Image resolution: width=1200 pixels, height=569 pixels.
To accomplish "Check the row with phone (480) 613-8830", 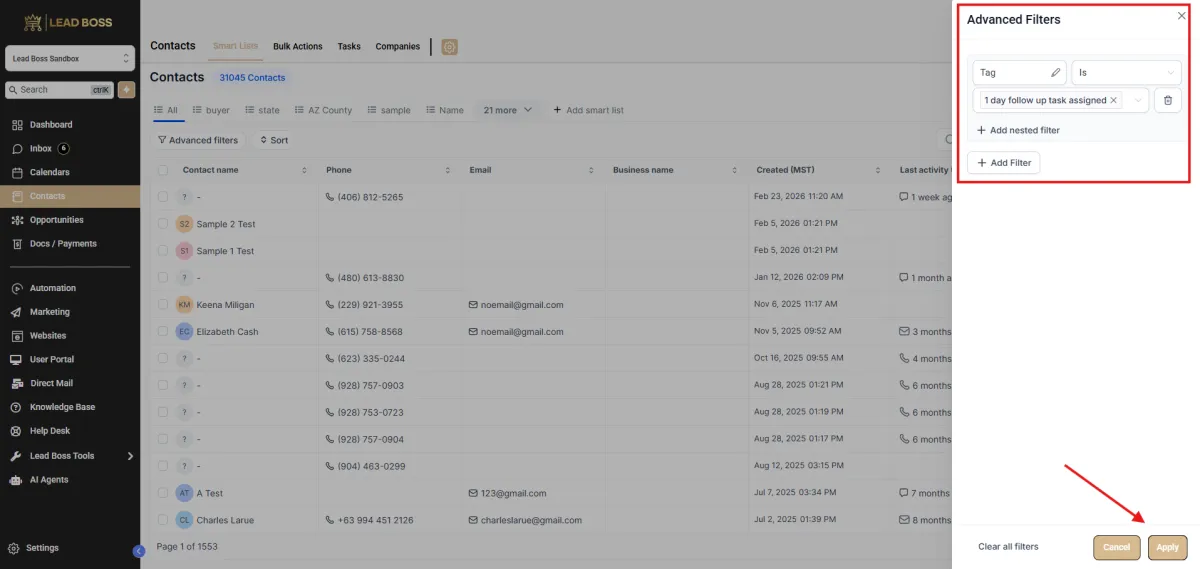I will point(163,278).
